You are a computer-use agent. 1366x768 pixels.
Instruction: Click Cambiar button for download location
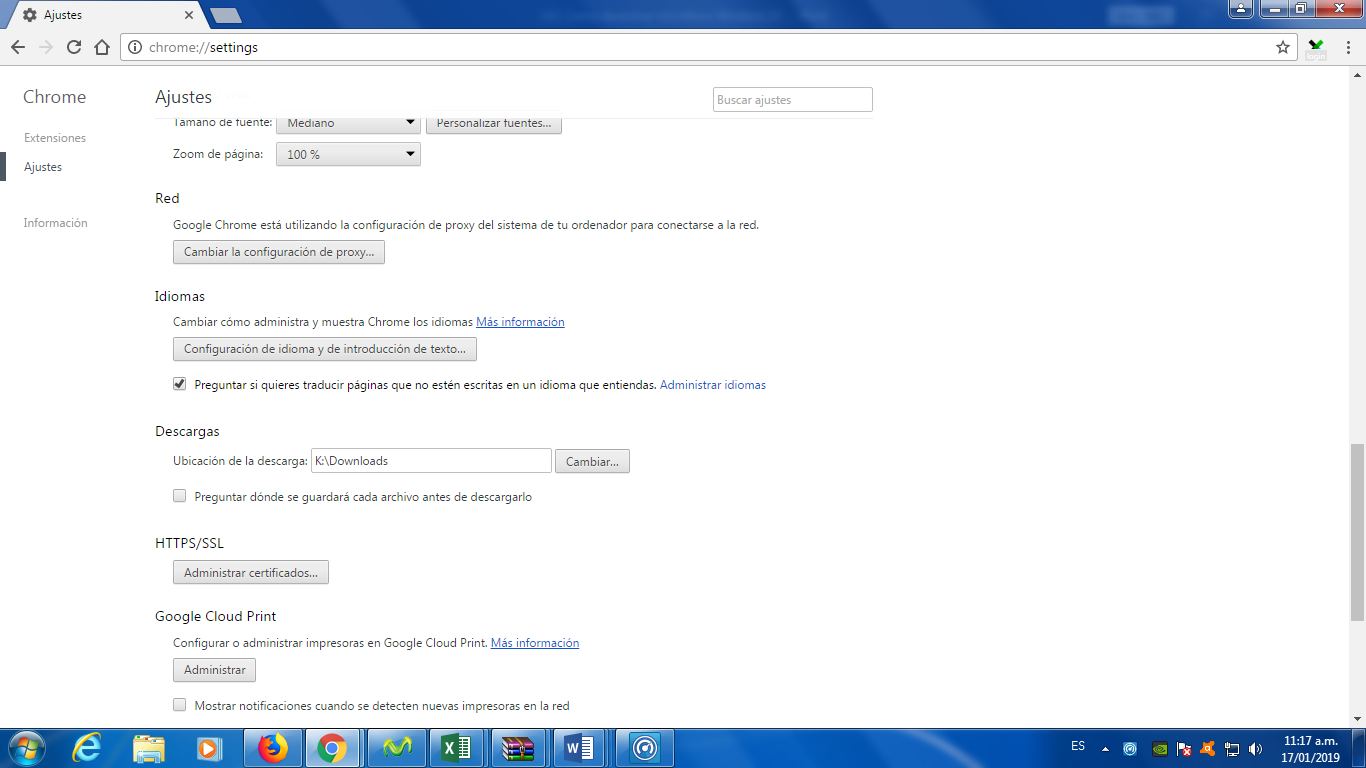tap(592, 461)
